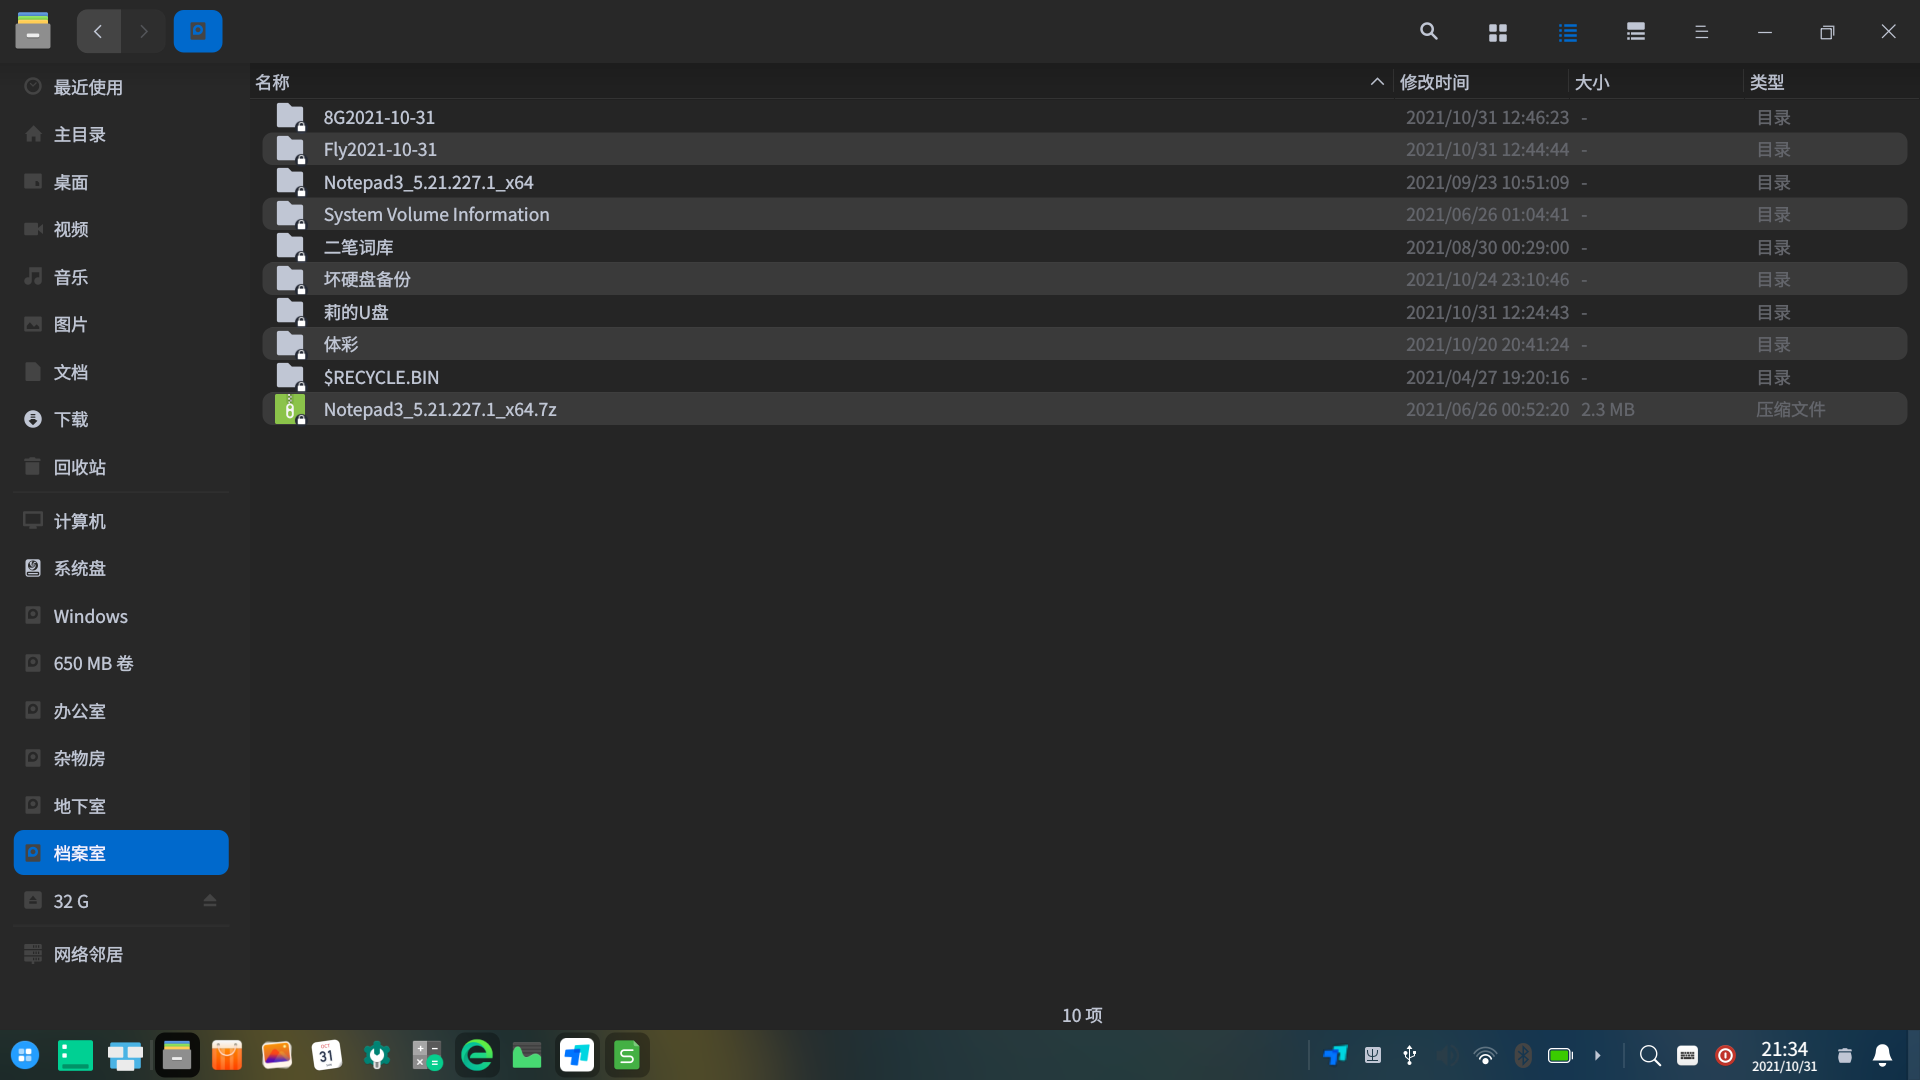Open 回收站 in the sidebar

click(x=79, y=467)
